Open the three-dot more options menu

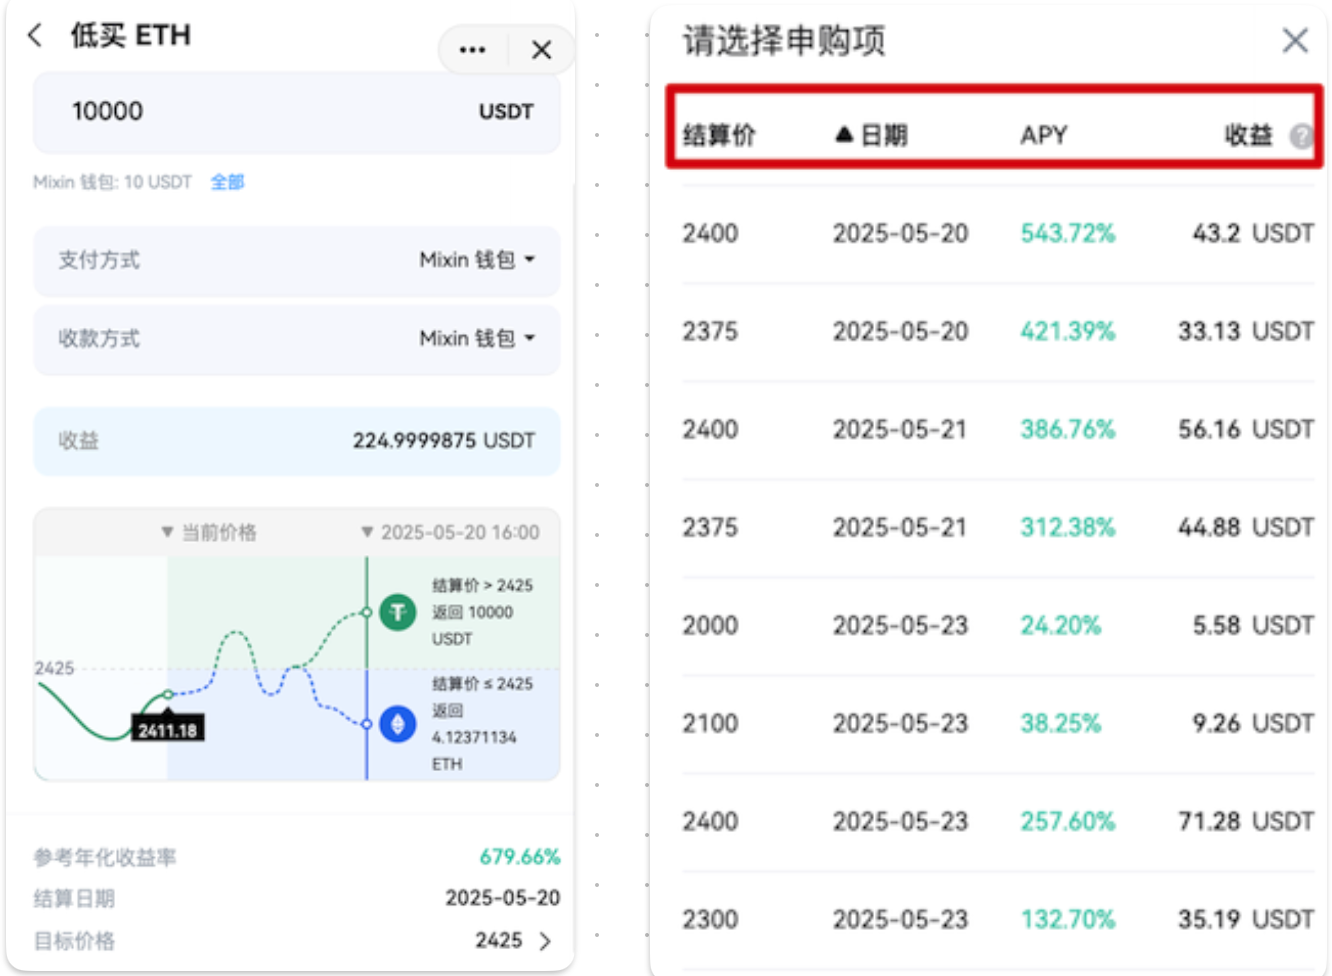pos(472,49)
